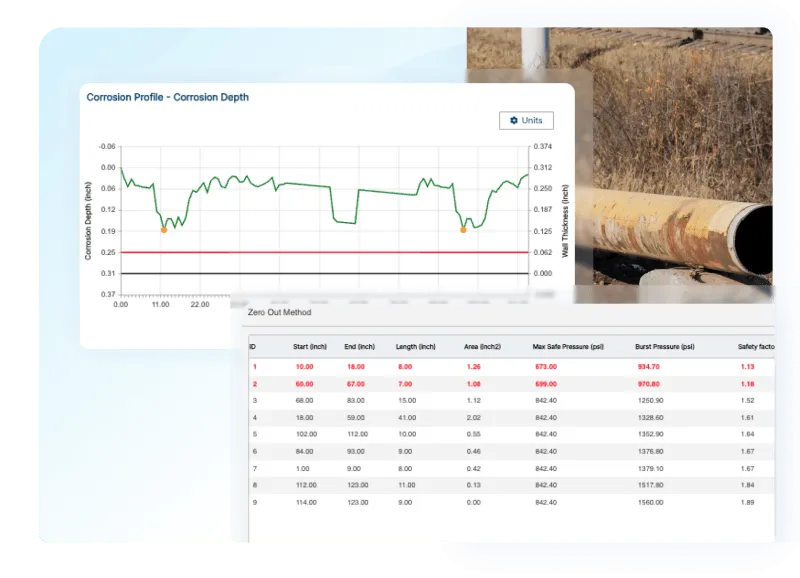Image resolution: width=800 pixels, height=578 pixels.
Task: Click the 0.374 wall thickness tick label
Action: coord(543,146)
